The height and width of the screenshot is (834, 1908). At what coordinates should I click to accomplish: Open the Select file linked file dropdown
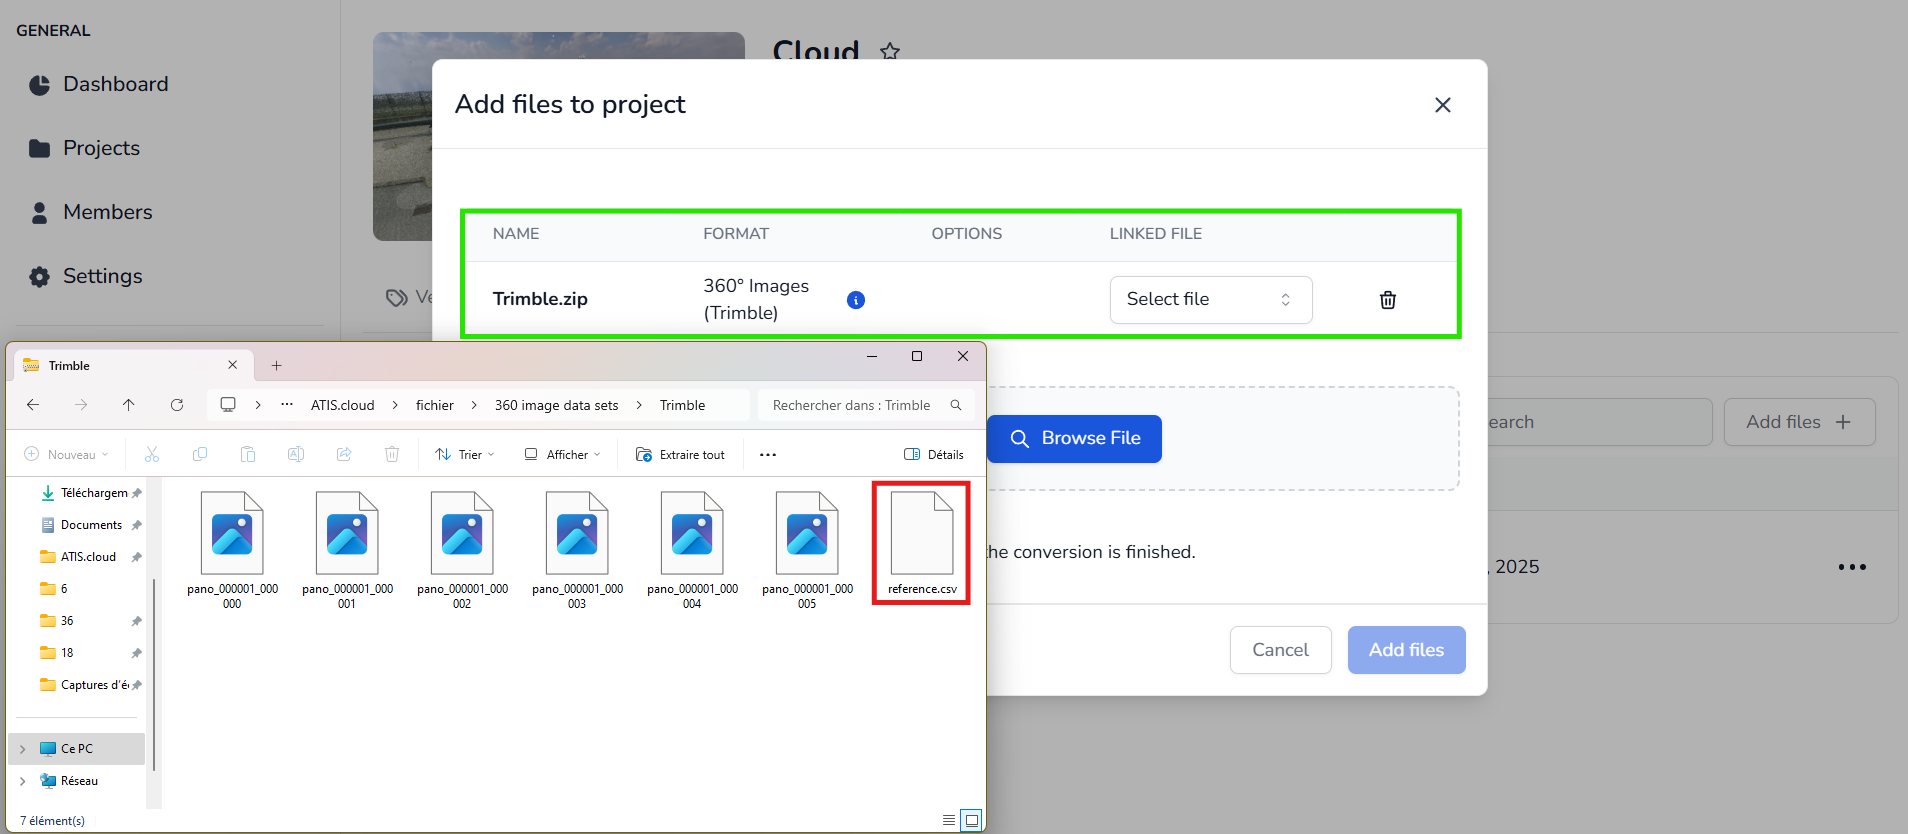[1210, 300]
